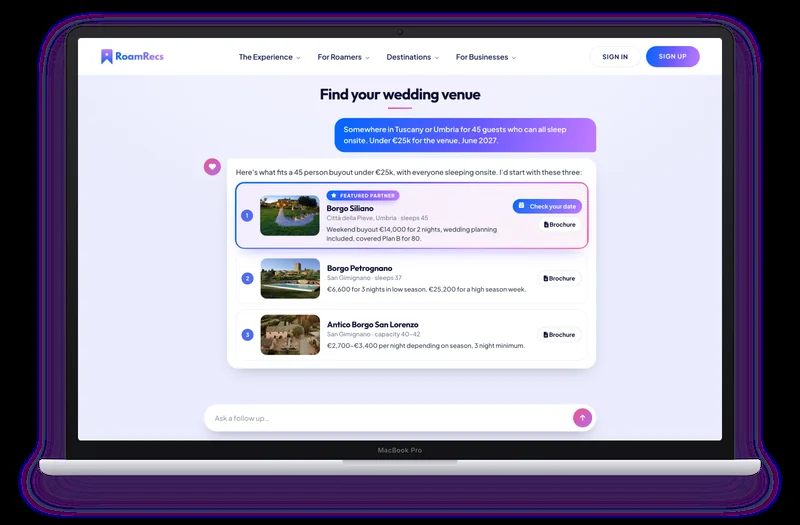This screenshot has height=525, width=800.
Task: Click 'San Gimignano · capacity 40–42' text
Action: tap(373, 334)
